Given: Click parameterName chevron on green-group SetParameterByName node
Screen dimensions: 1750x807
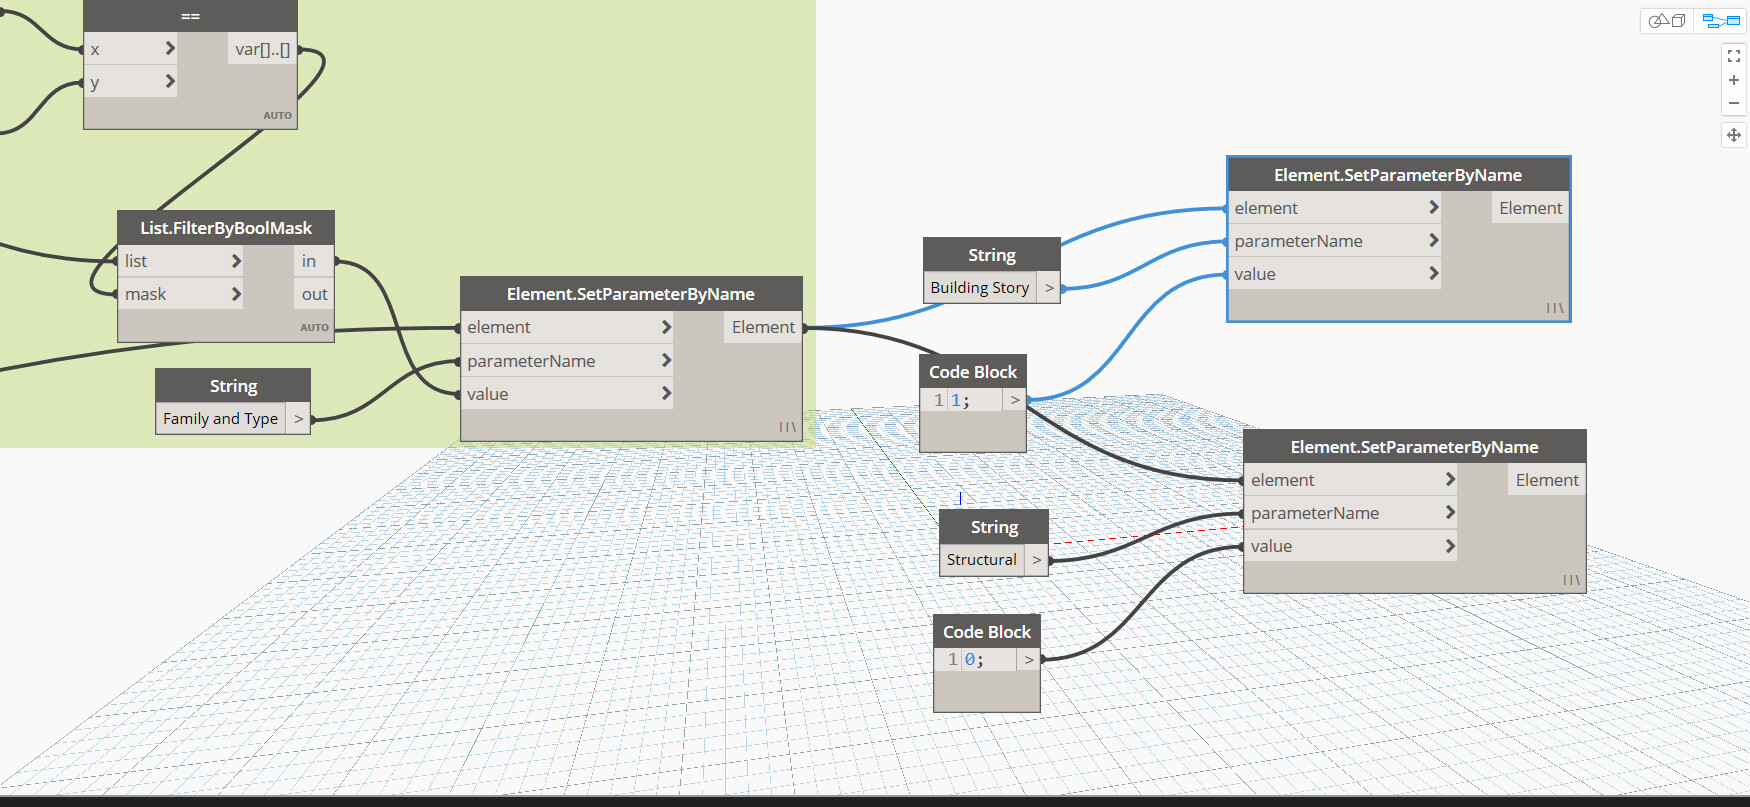Looking at the screenshot, I should pyautogui.click(x=666, y=360).
